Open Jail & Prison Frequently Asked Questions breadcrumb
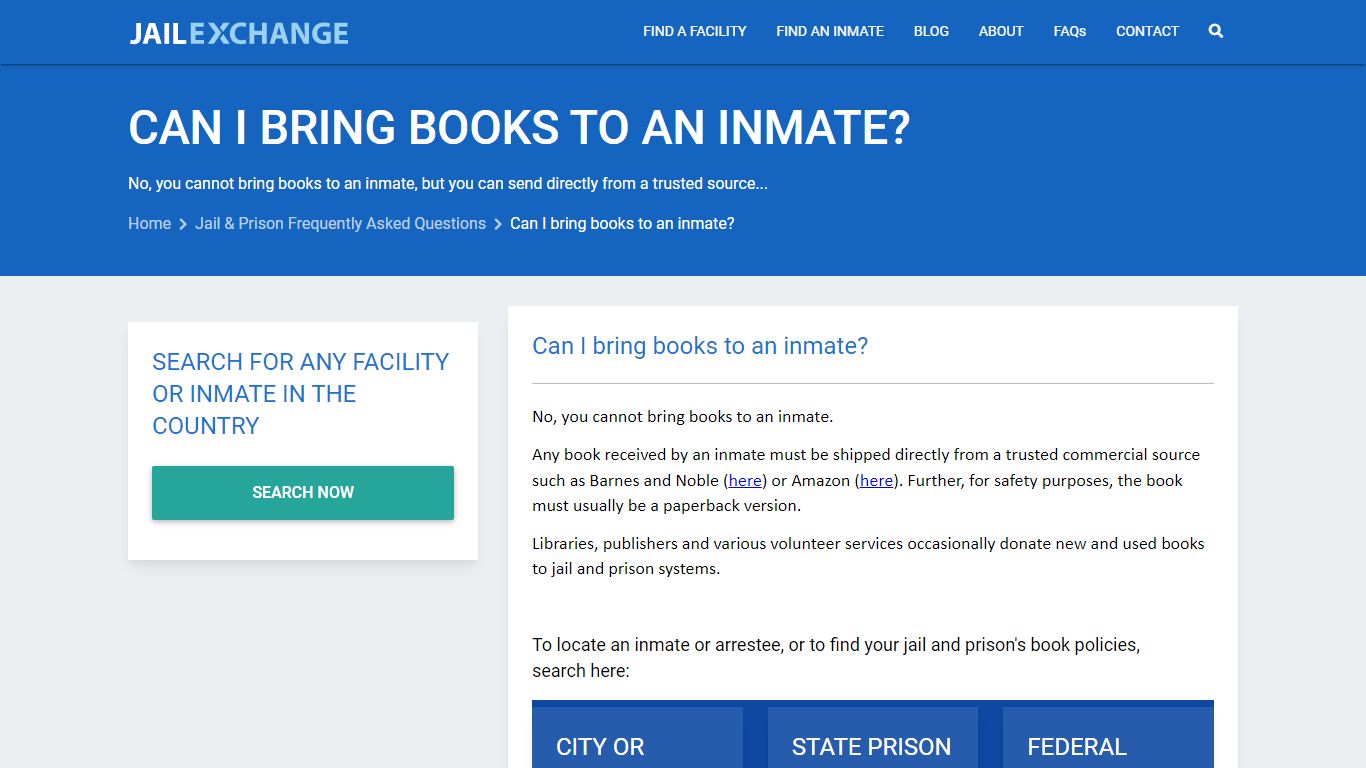1366x768 pixels. pyautogui.click(x=340, y=223)
